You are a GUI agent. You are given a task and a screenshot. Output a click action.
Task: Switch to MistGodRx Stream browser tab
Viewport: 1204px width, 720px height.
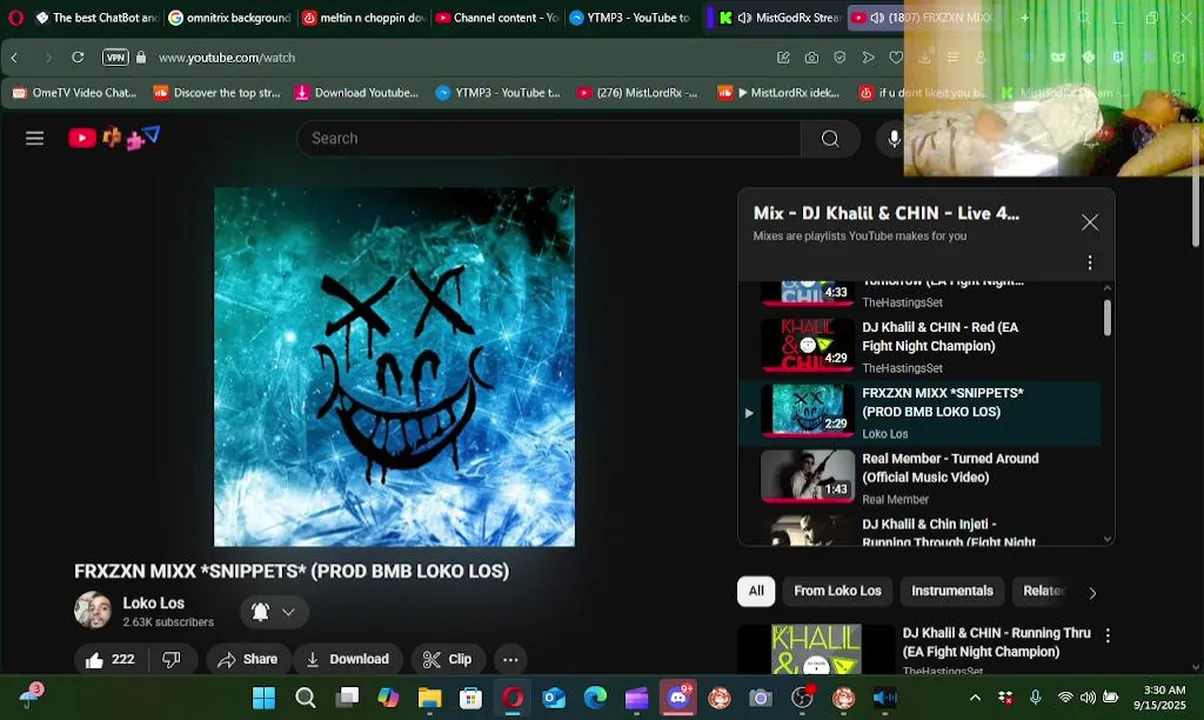(x=780, y=17)
